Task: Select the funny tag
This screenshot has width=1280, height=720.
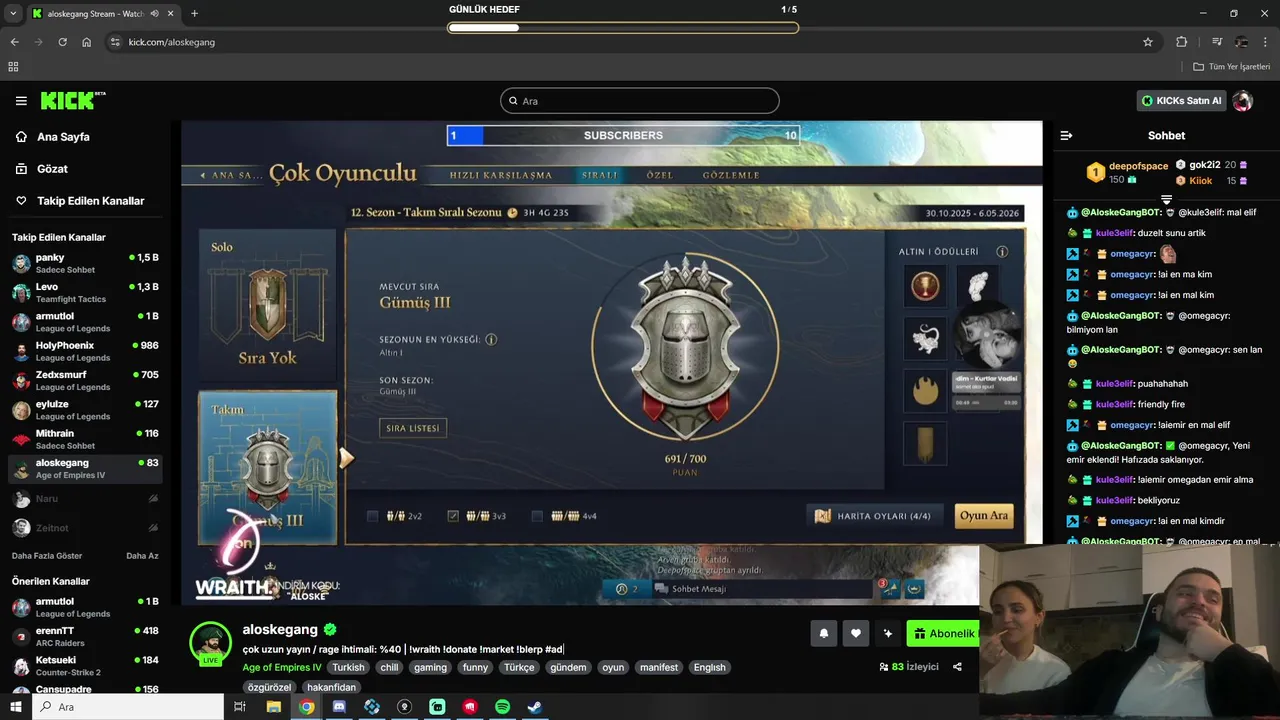Action: (x=476, y=667)
